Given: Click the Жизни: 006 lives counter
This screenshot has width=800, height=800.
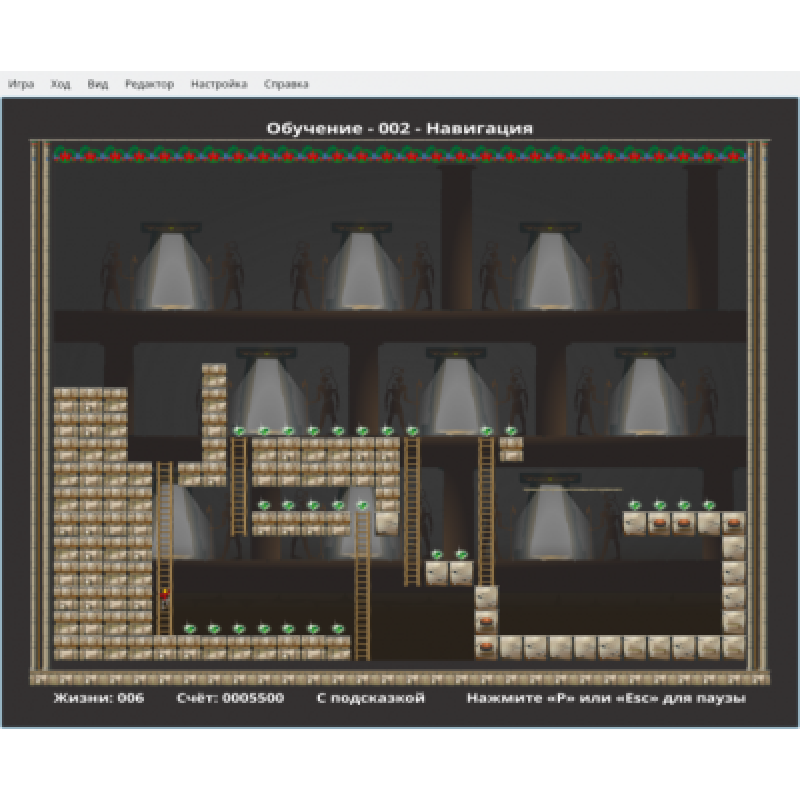Looking at the screenshot, I should point(98,698).
